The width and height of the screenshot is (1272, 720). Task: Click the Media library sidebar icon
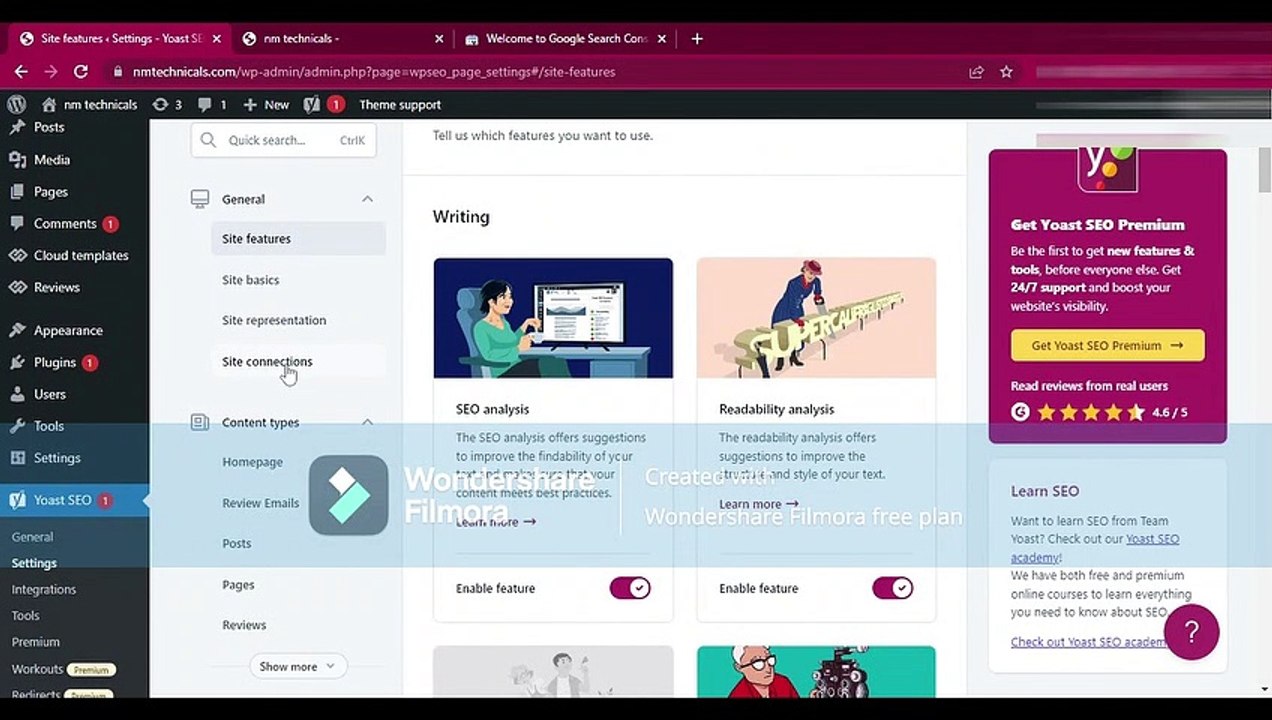click(x=17, y=159)
